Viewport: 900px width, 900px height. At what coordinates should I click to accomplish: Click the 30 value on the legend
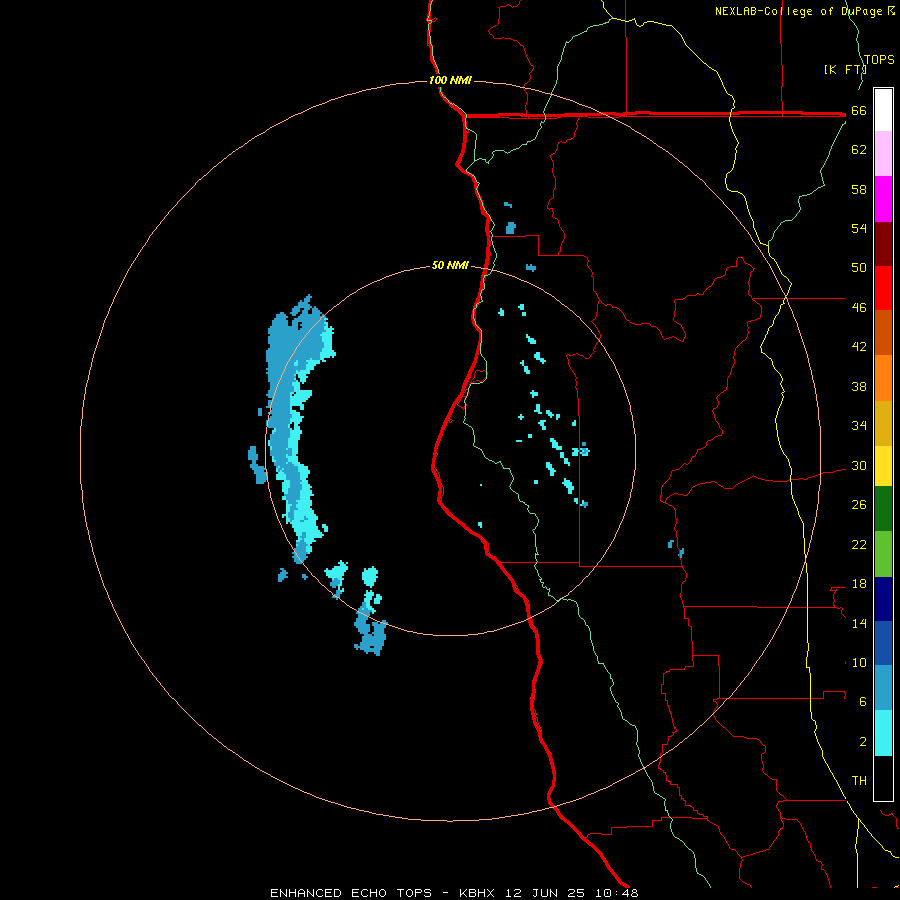[x=859, y=465]
